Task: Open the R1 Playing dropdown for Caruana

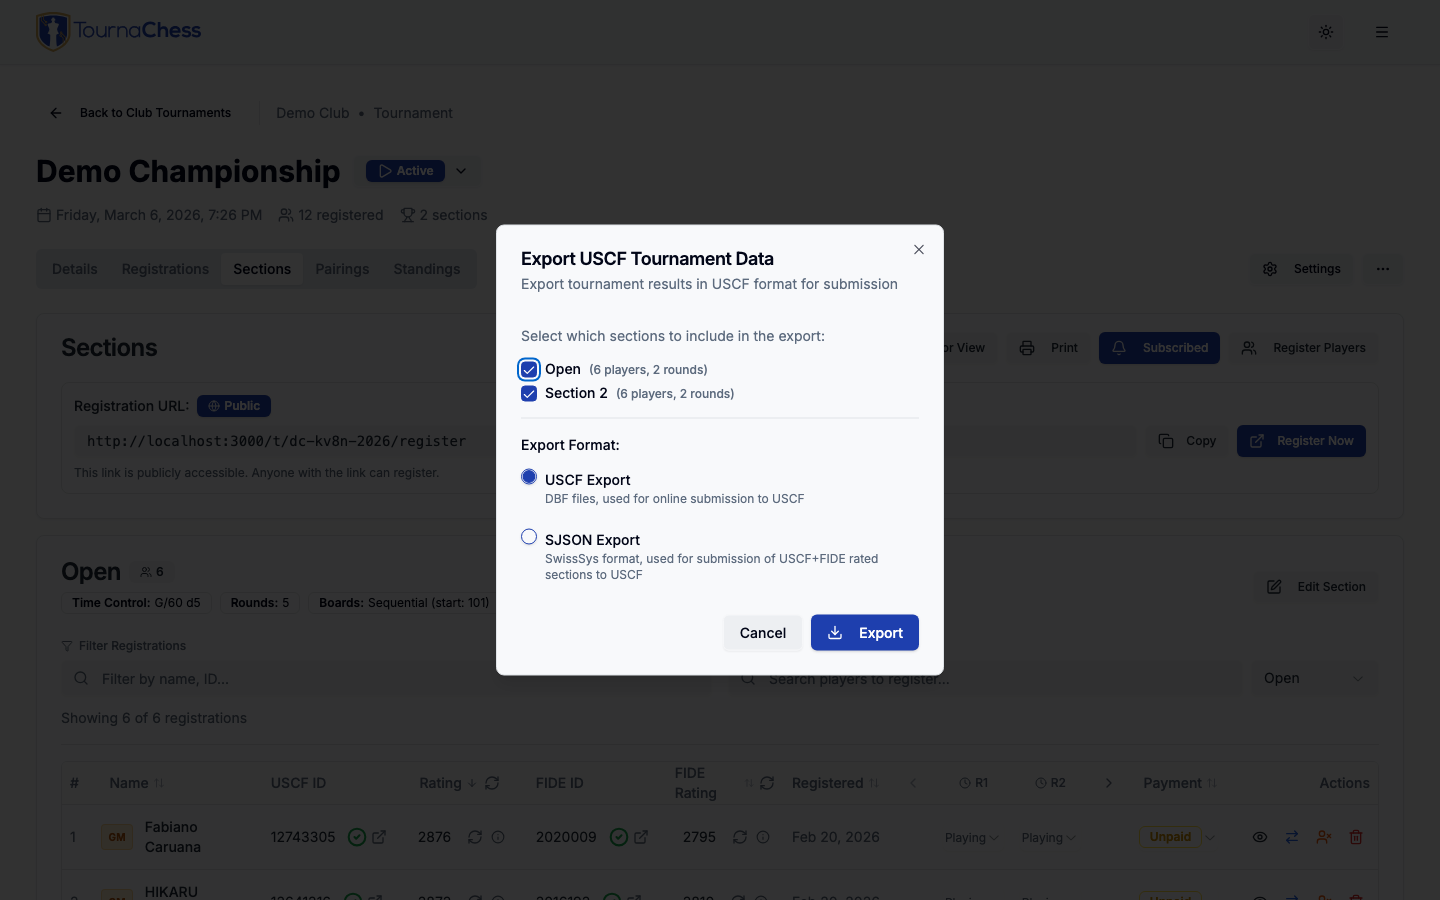Action: 971,838
